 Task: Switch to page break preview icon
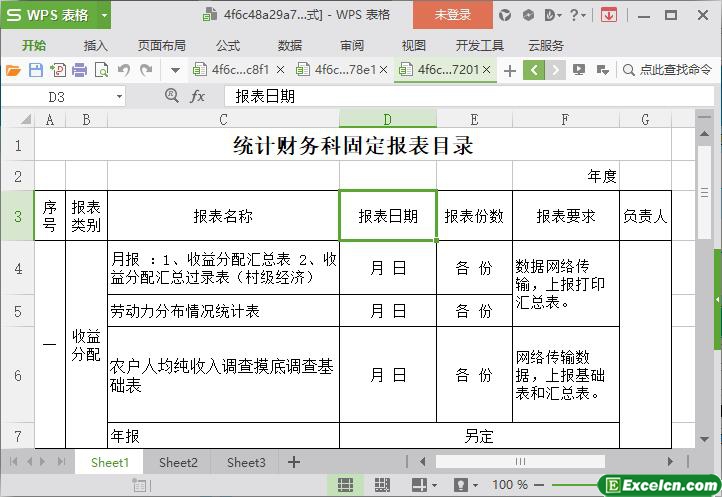[382, 485]
